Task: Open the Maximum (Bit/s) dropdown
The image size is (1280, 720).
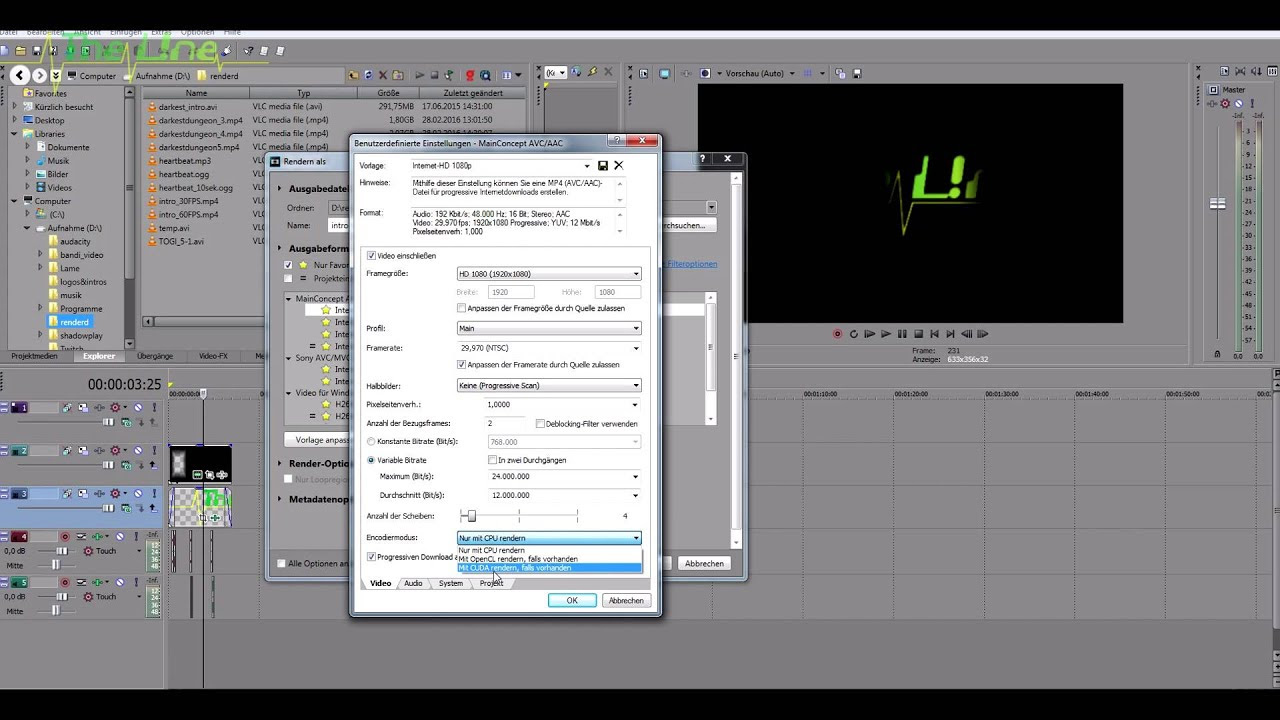Action: [x=636, y=477]
